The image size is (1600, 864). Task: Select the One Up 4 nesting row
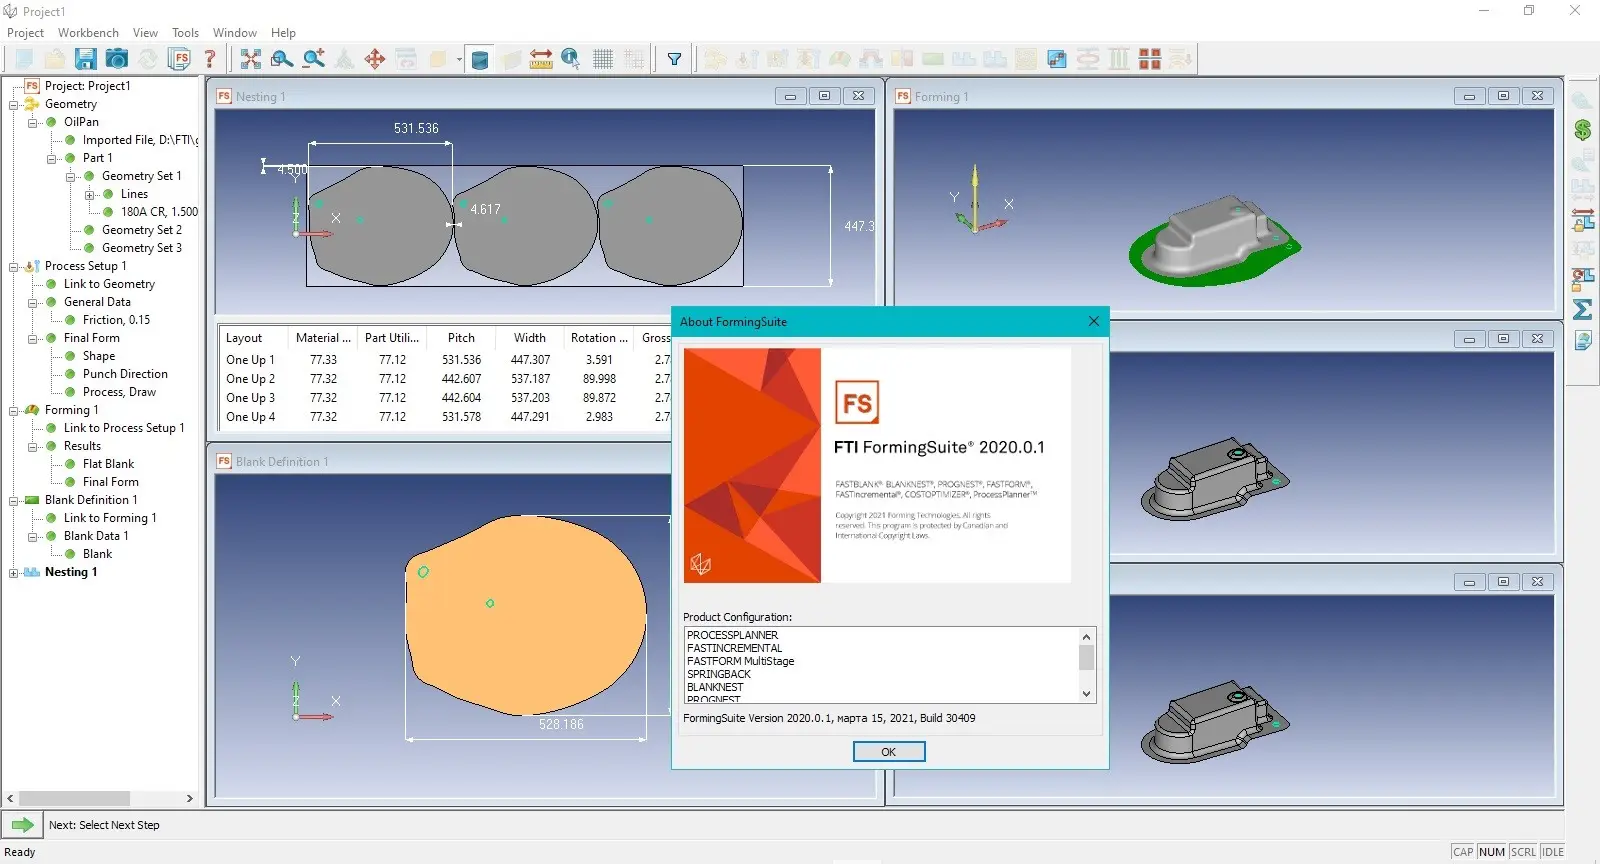pyautogui.click(x=445, y=417)
